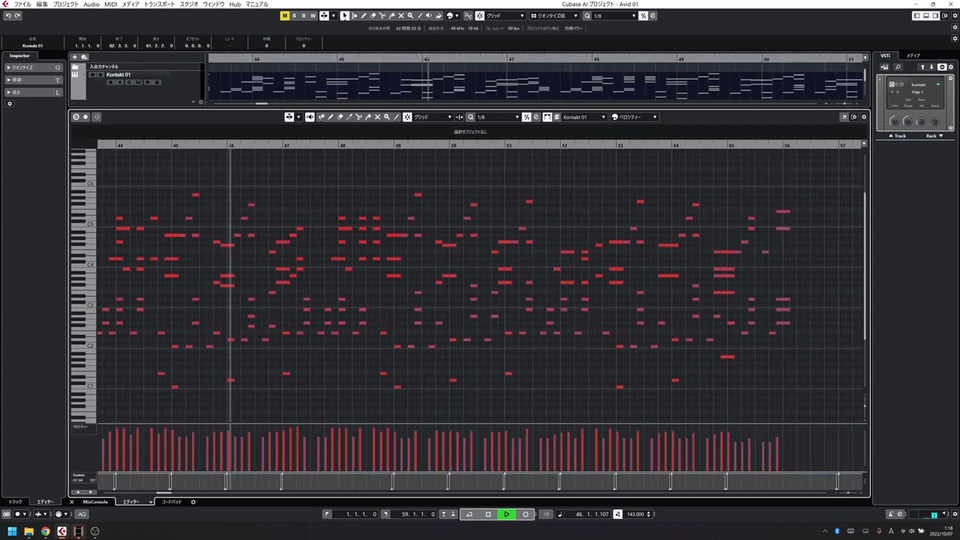Select the Glue tool in key editor toolbar

click(x=368, y=117)
